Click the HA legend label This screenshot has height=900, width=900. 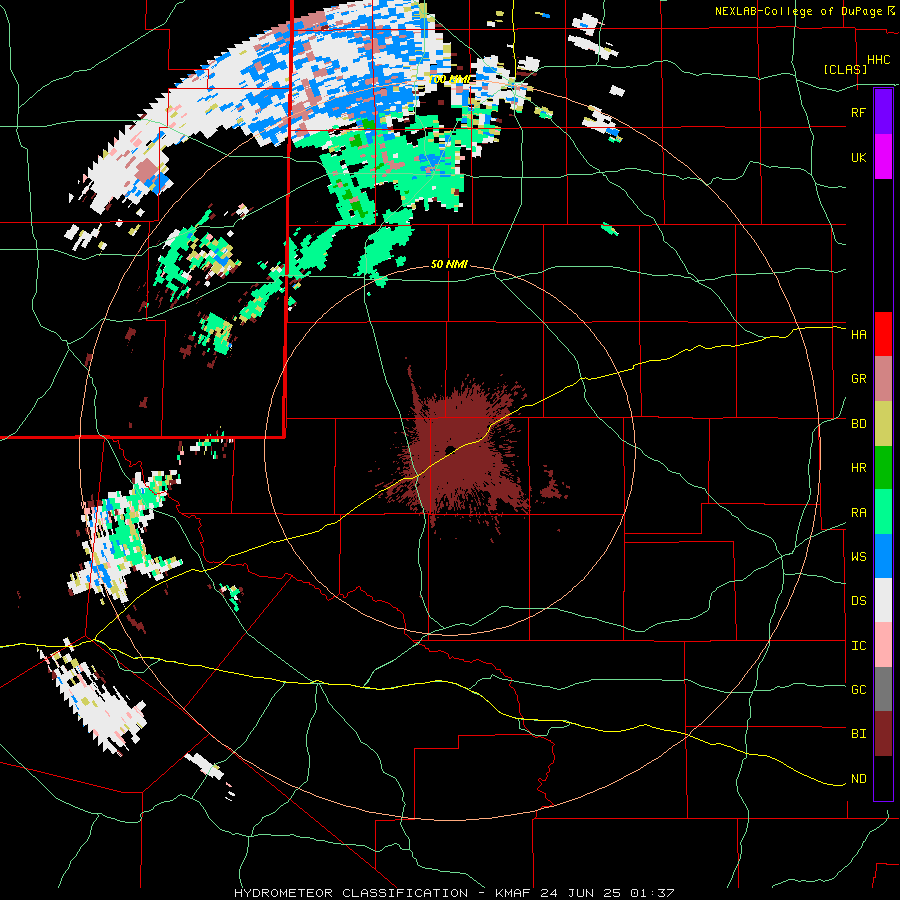pyautogui.click(x=858, y=334)
